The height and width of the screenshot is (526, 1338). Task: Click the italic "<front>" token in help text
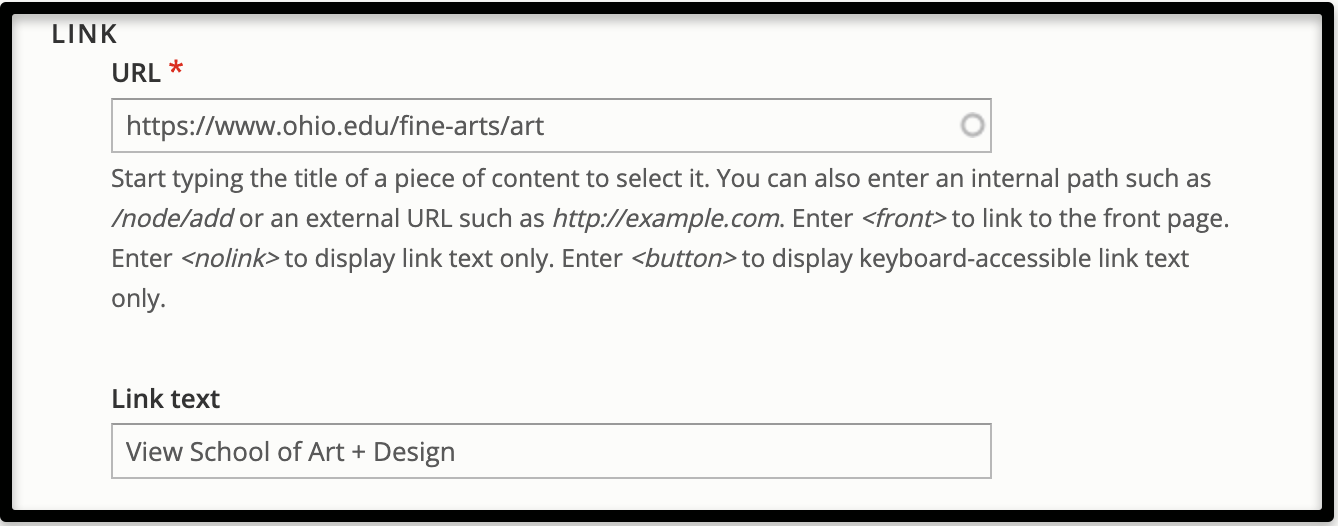(903, 219)
